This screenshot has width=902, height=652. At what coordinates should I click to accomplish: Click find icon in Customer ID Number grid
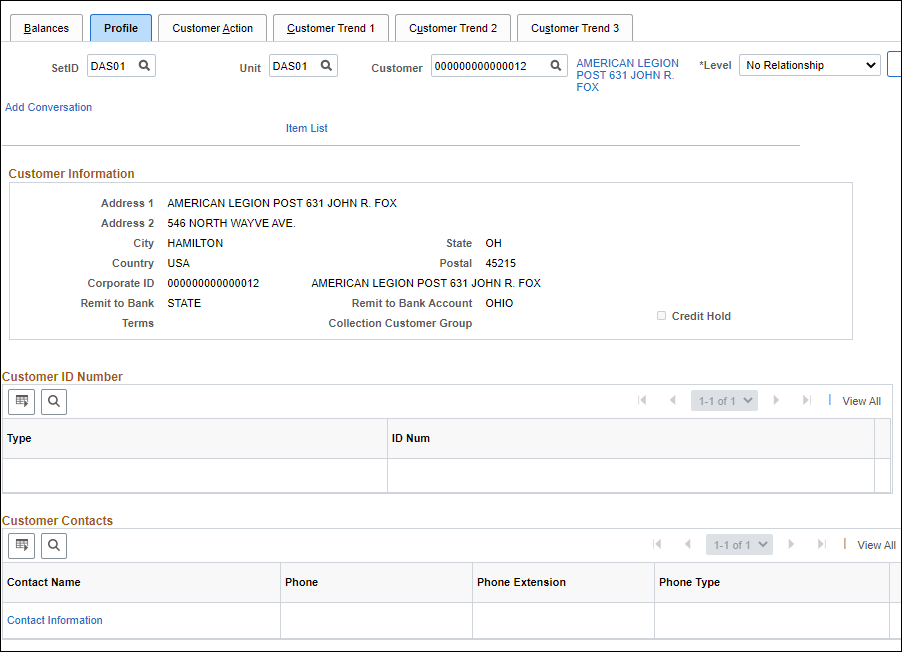click(54, 401)
